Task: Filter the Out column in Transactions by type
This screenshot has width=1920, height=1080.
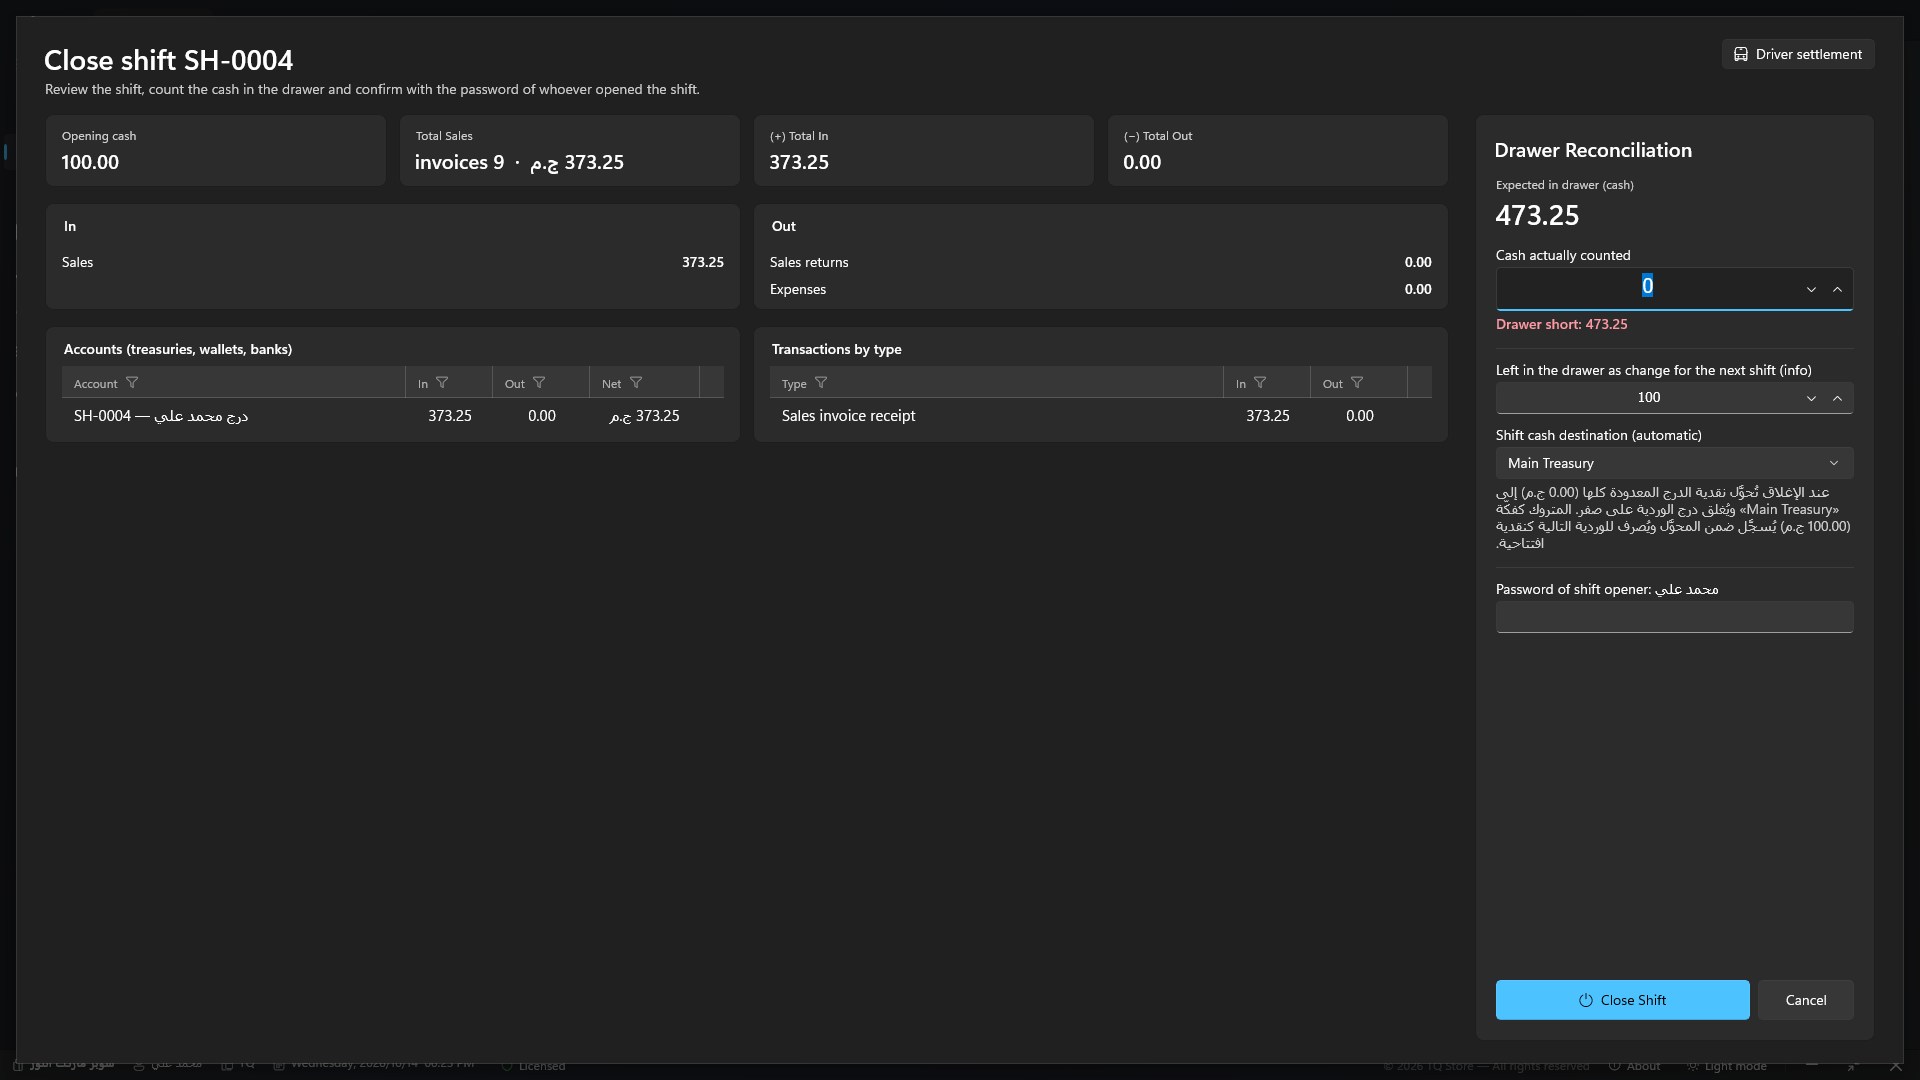Action: [x=1357, y=383]
